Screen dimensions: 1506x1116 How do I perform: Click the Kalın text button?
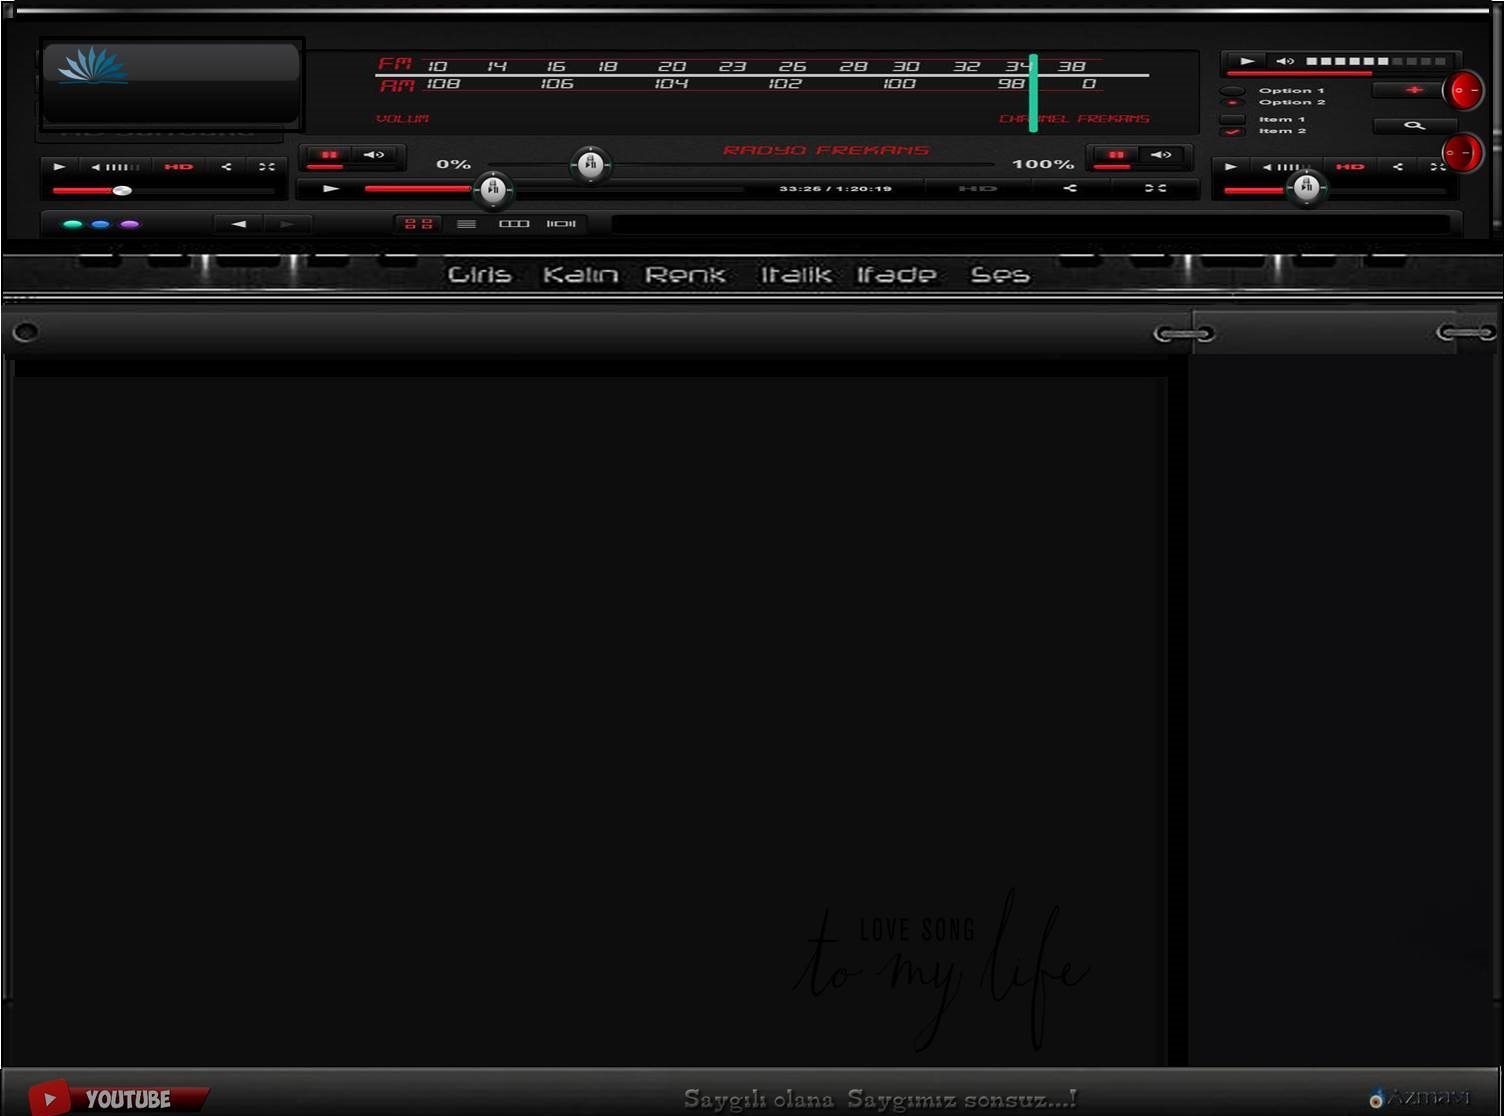[580, 275]
